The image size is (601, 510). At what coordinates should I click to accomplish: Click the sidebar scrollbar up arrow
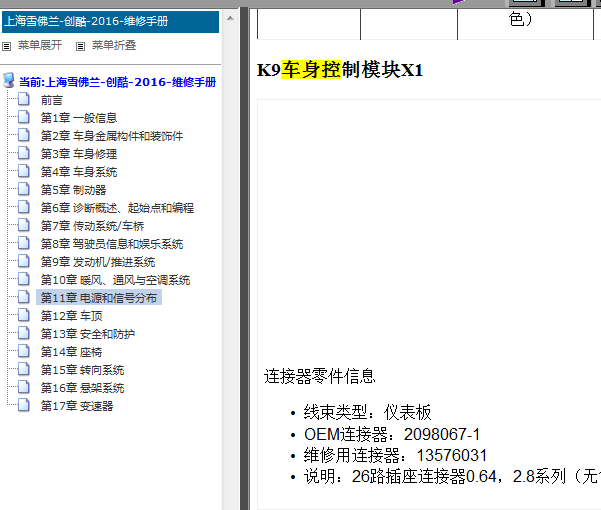tap(230, 18)
